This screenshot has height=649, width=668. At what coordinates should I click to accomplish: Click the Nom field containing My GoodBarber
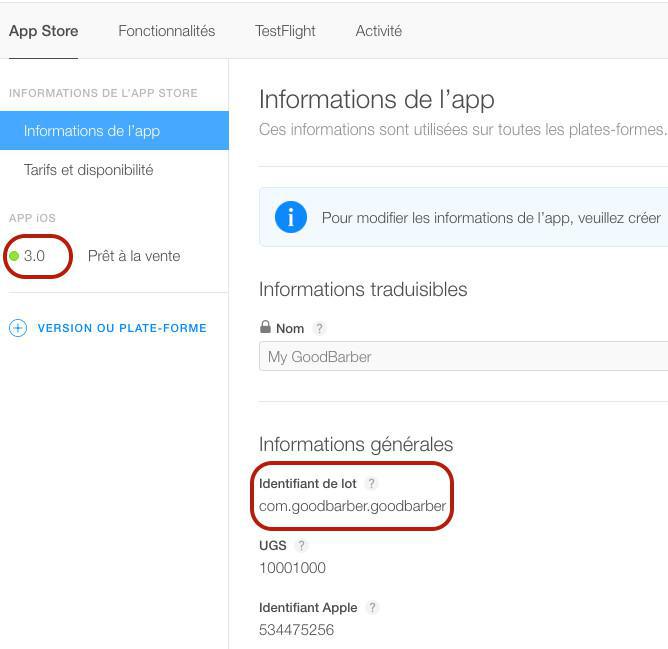coord(460,357)
